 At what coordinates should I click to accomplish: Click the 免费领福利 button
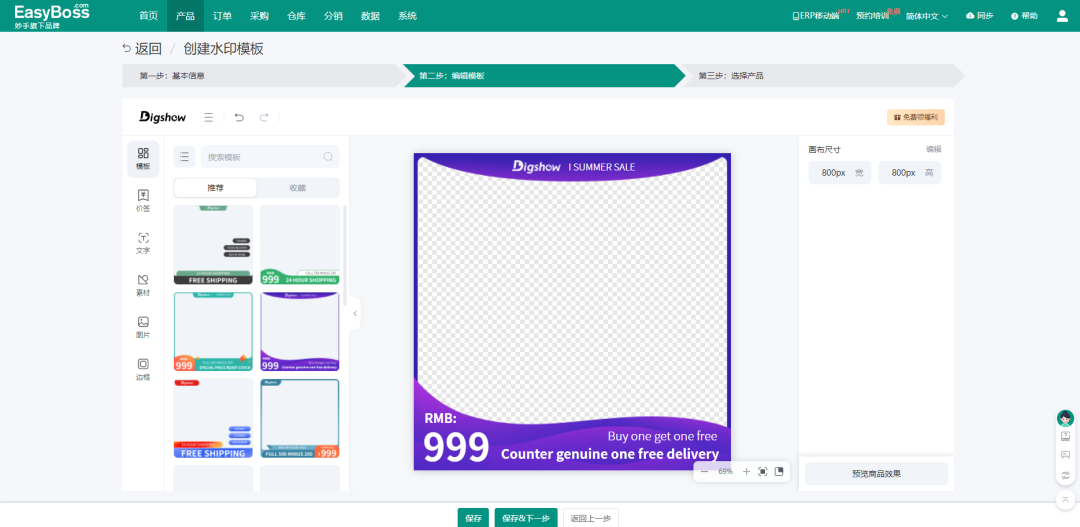(x=915, y=117)
